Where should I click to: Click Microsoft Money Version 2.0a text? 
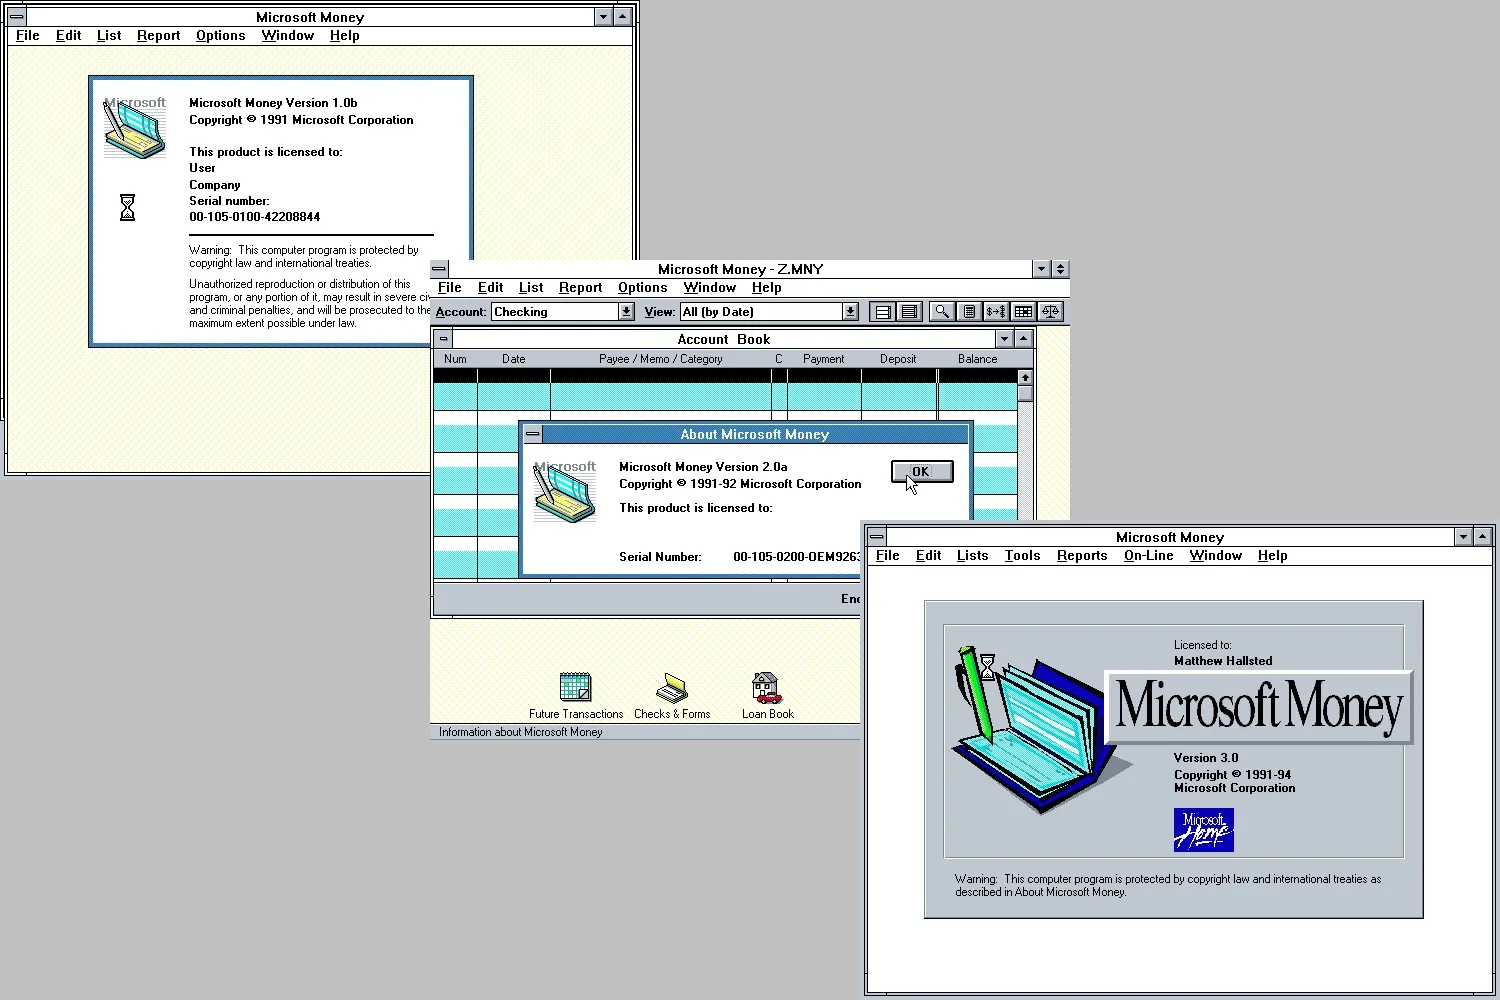coord(703,467)
